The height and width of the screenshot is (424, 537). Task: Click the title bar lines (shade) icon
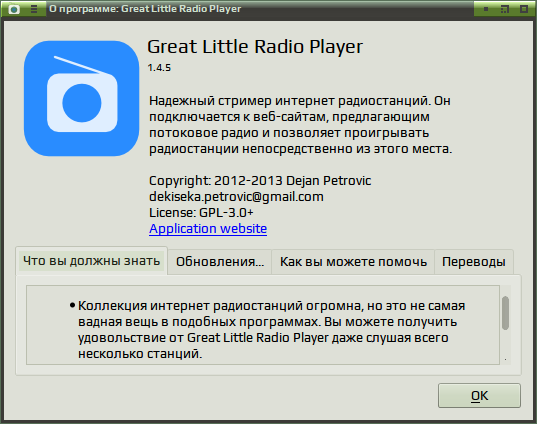point(34,9)
